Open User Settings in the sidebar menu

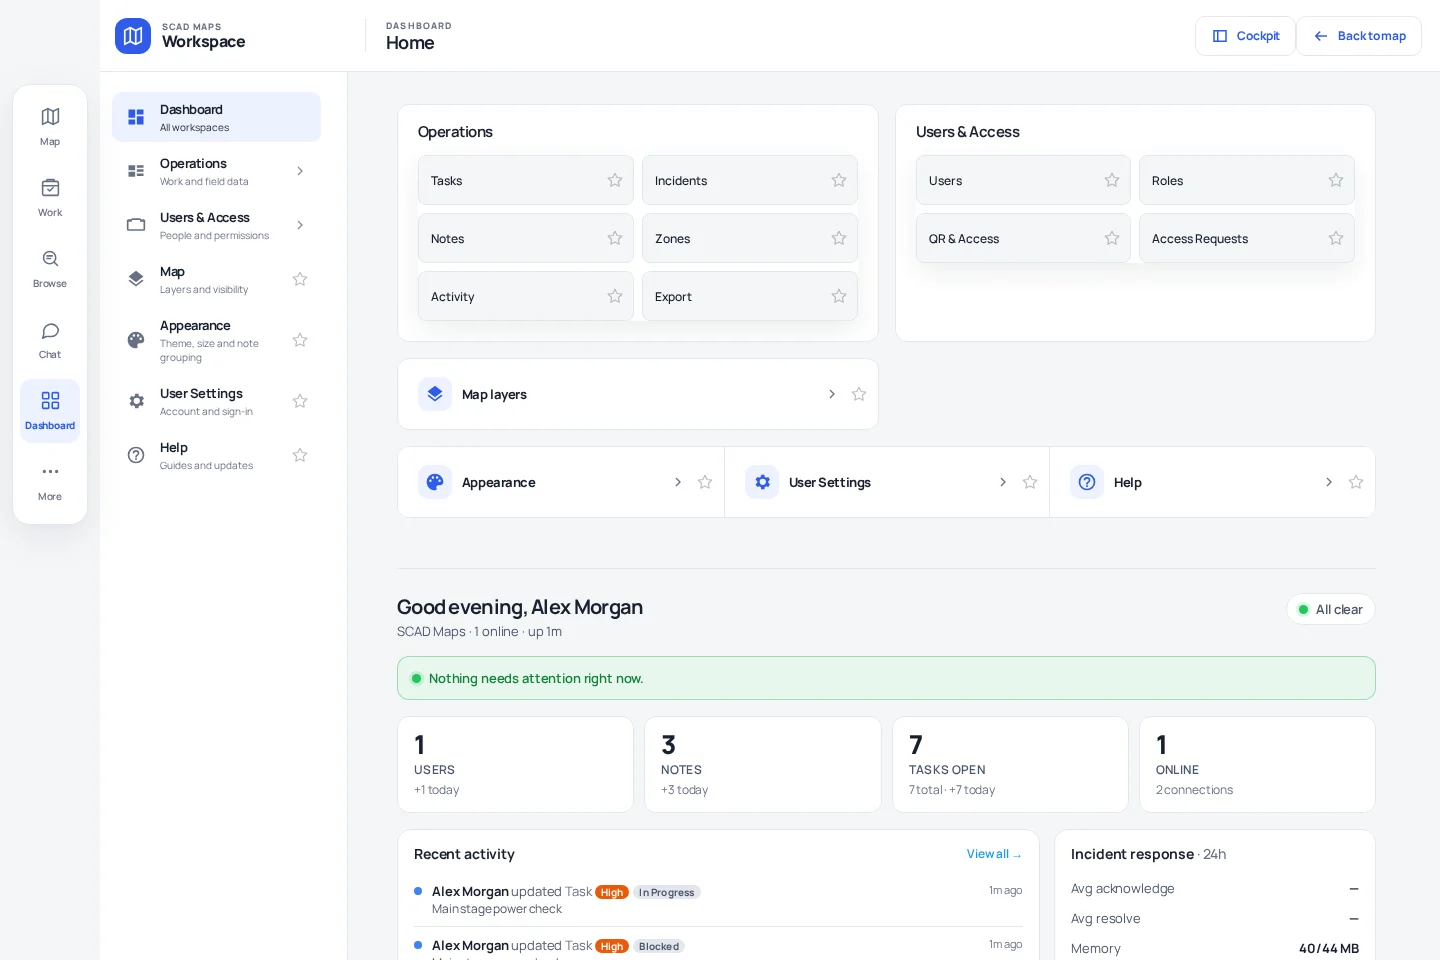201,401
